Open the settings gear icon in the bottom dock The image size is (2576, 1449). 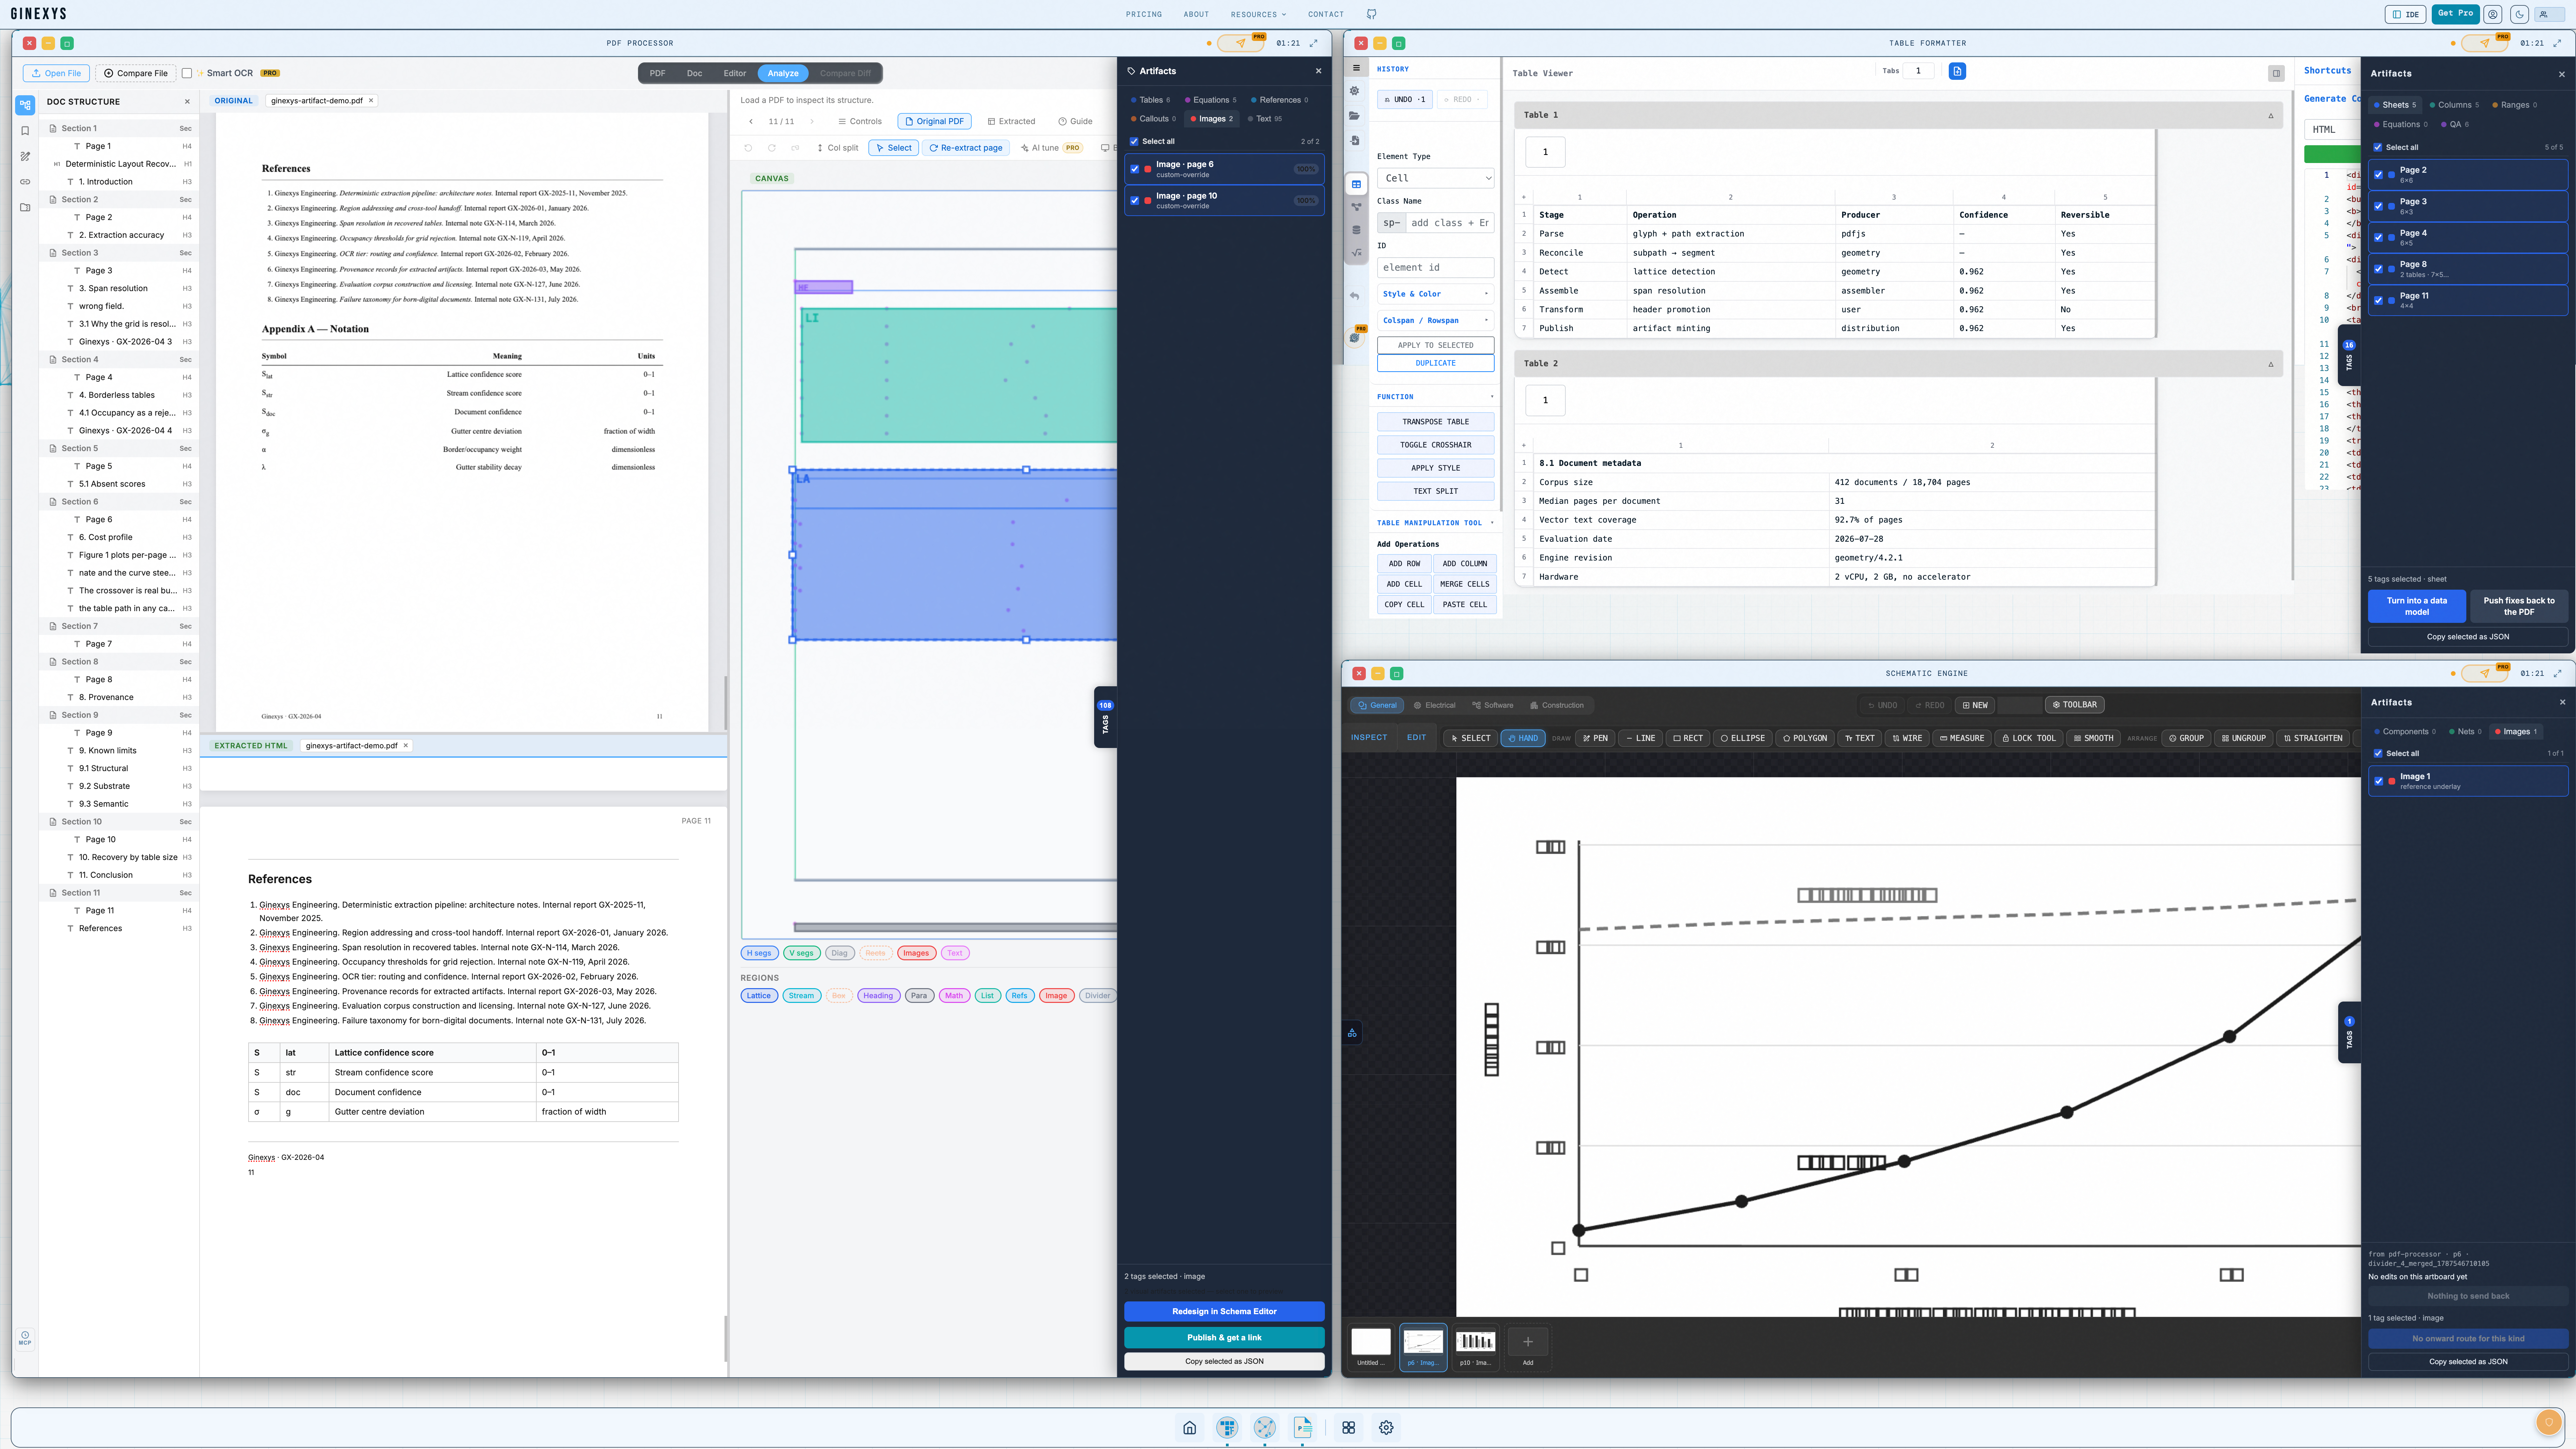[1386, 1428]
